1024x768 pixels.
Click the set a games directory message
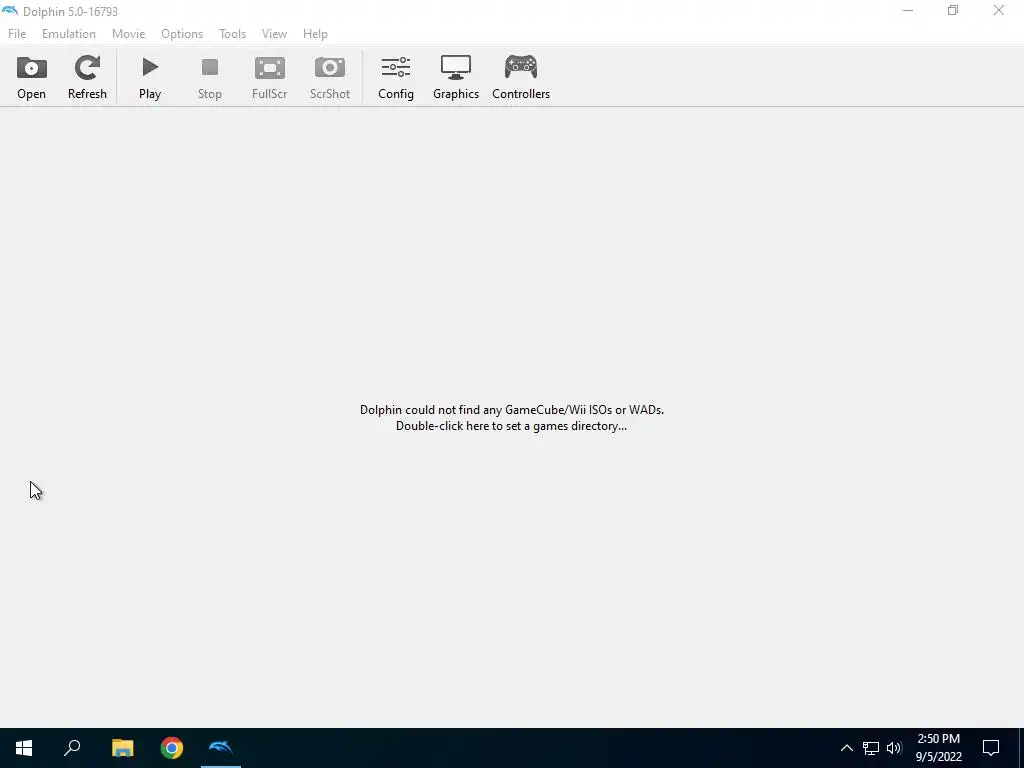click(x=511, y=418)
